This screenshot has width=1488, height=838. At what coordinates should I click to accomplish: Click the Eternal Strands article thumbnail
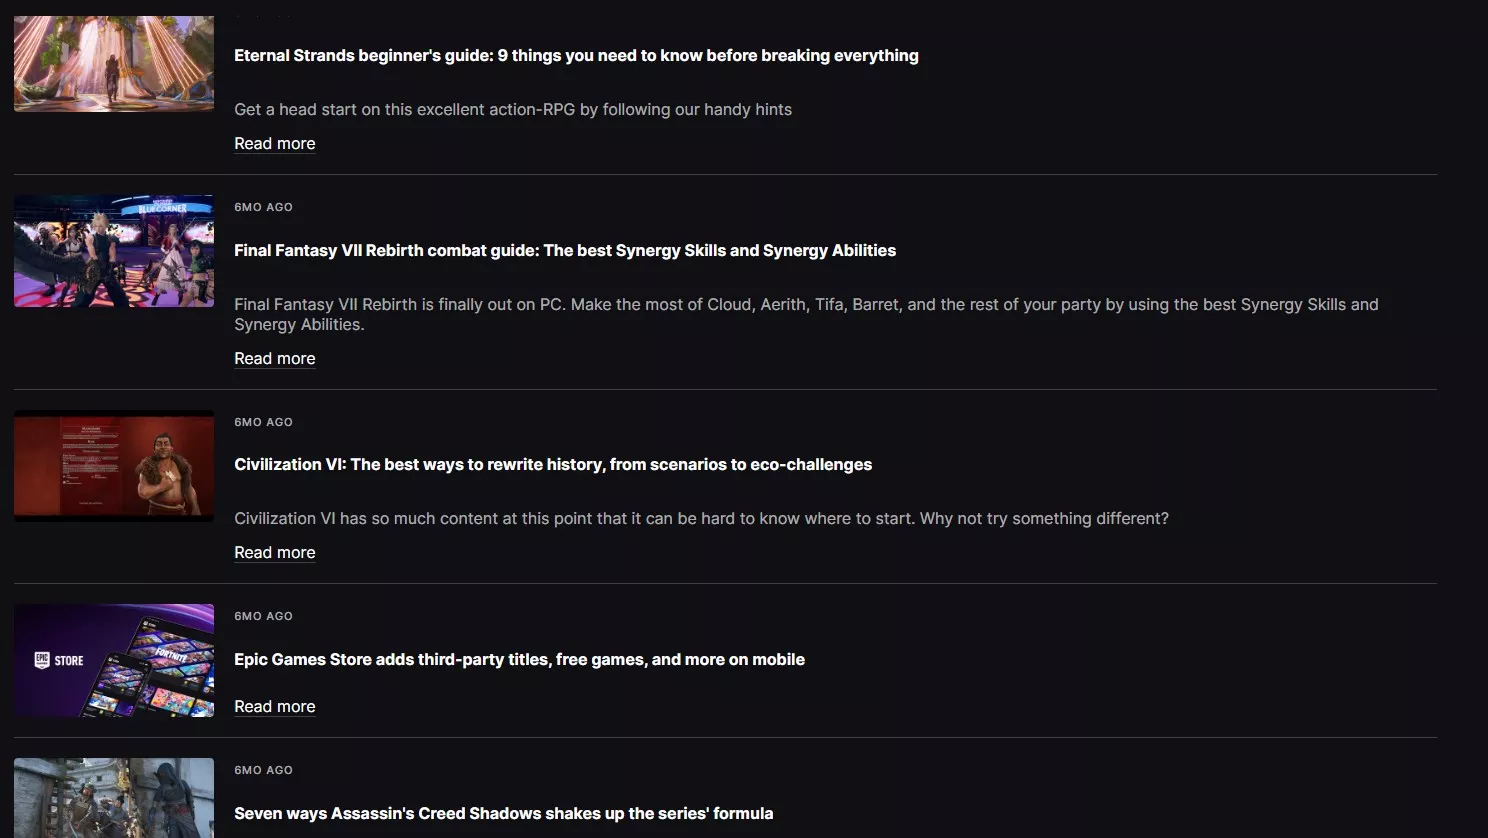coord(114,63)
